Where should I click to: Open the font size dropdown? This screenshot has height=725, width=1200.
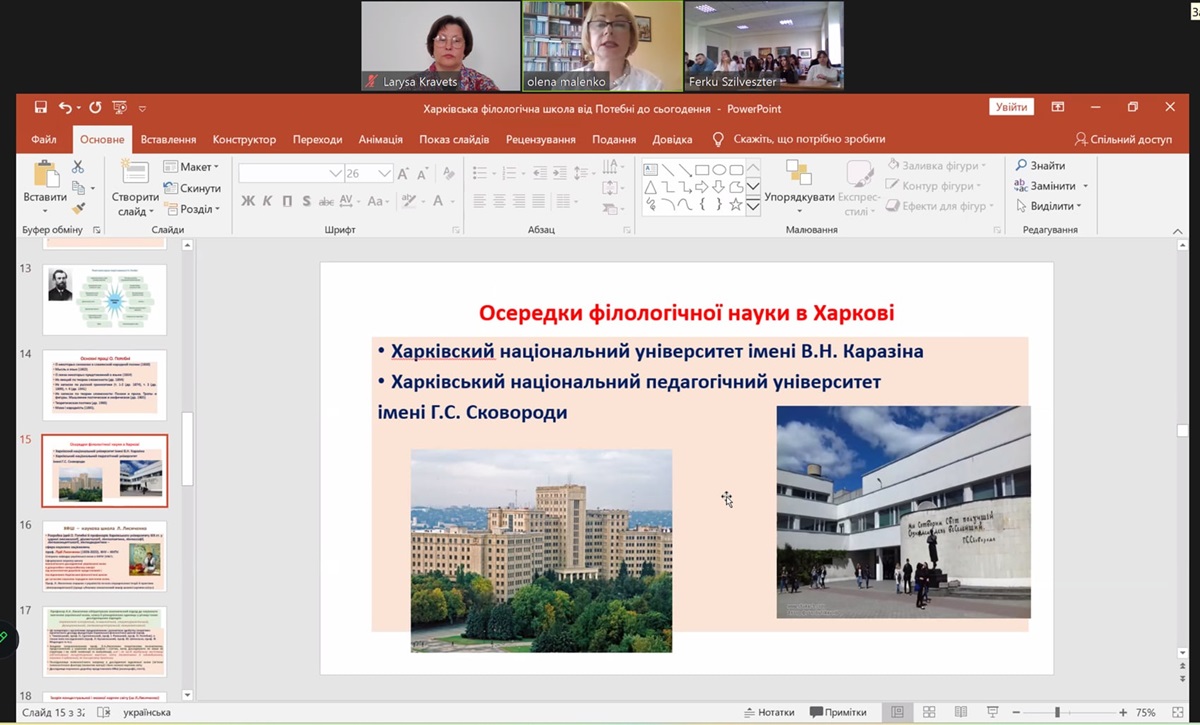[x=385, y=174]
